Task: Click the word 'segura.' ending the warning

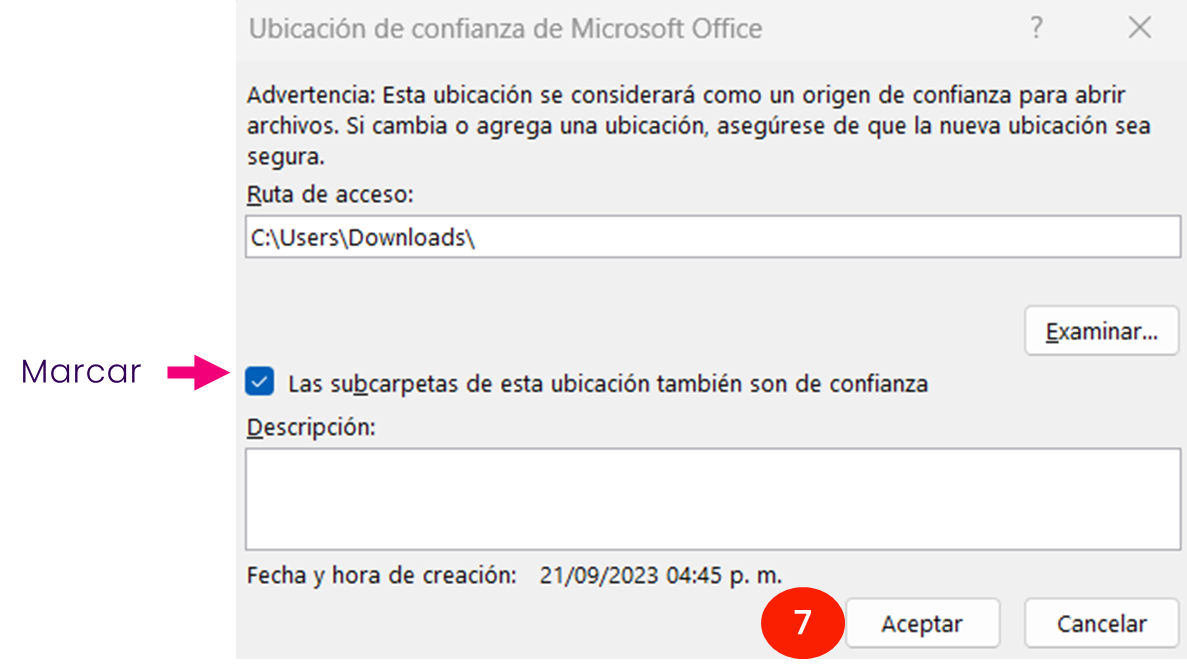Action: click(x=285, y=157)
